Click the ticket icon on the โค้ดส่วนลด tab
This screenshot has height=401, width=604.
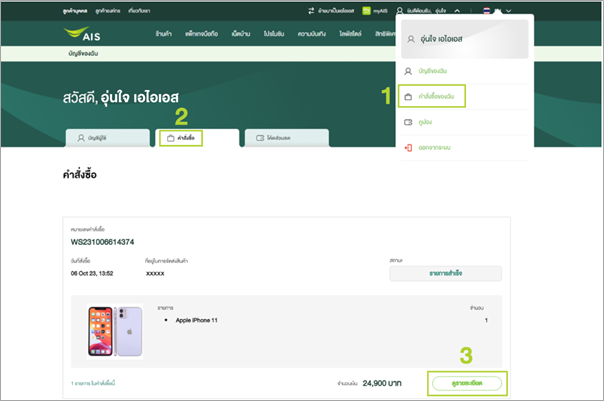click(260, 138)
